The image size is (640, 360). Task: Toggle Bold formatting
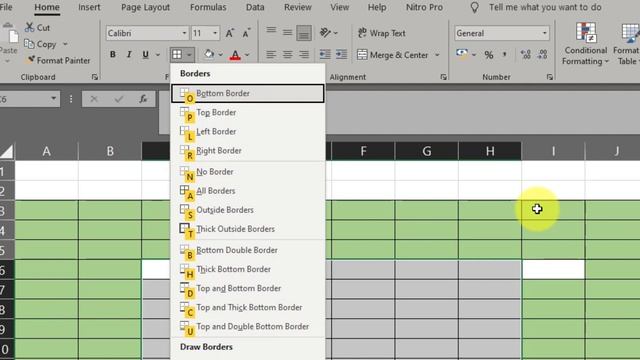(x=113, y=54)
